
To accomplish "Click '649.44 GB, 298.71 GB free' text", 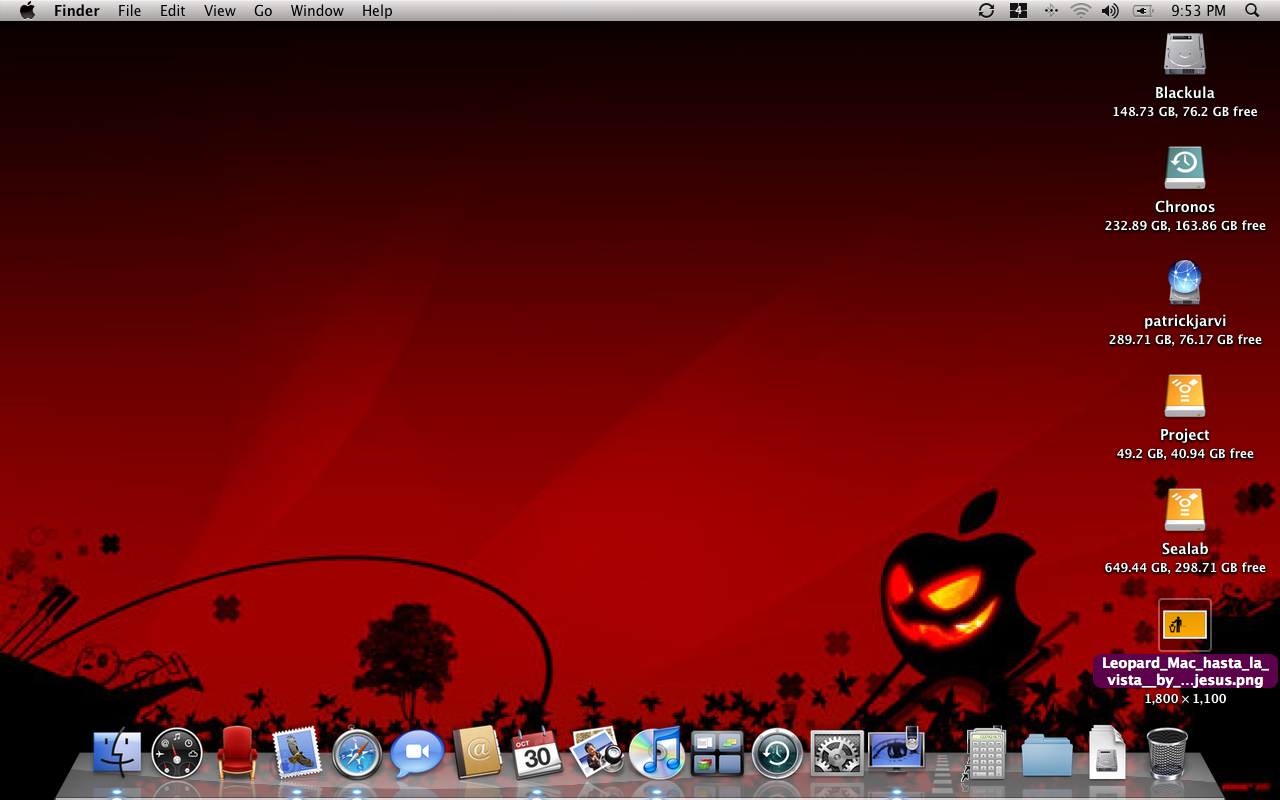I will pyautogui.click(x=1185, y=568).
